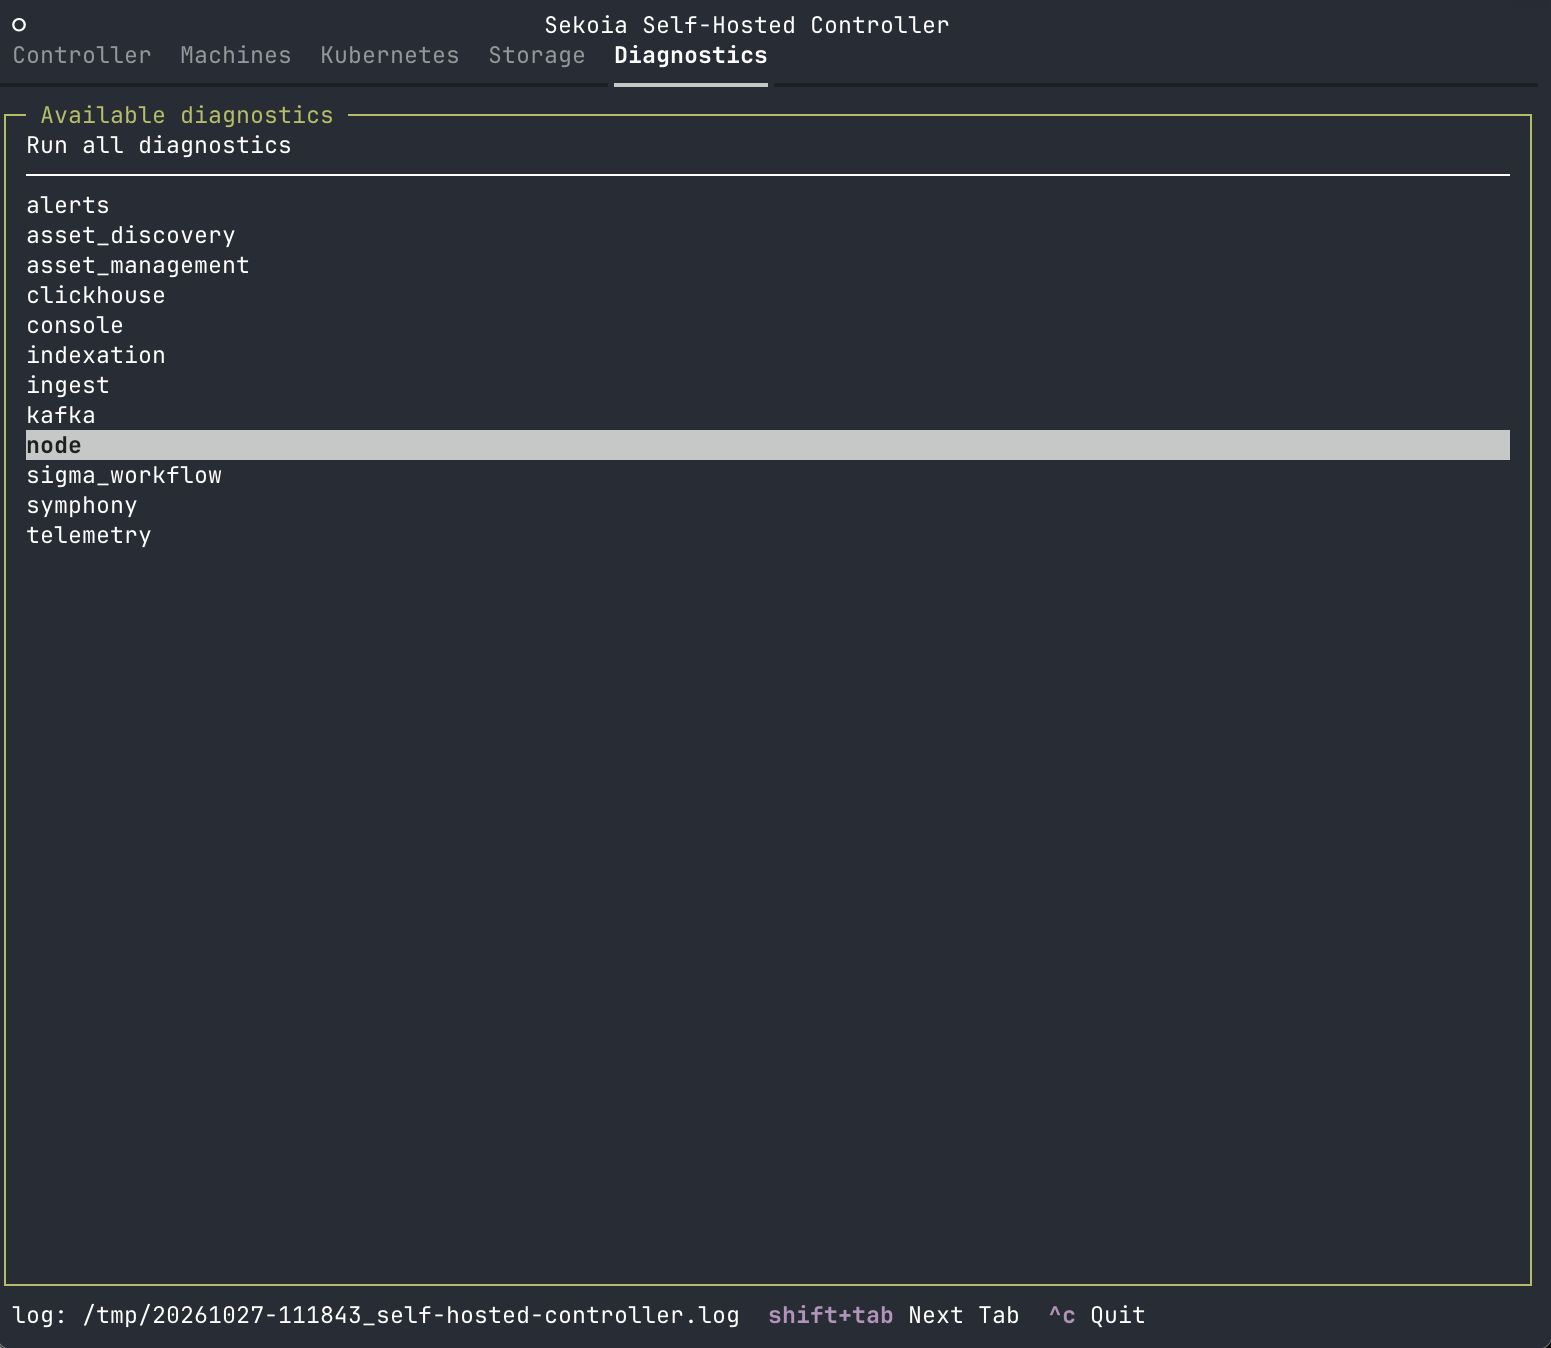Select the Storage tab
This screenshot has height=1348, width=1551.
pos(537,55)
